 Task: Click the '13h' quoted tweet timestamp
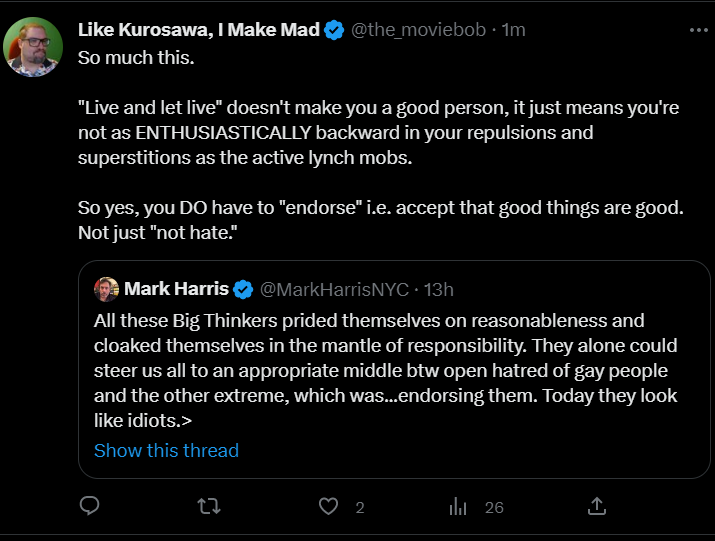point(439,290)
